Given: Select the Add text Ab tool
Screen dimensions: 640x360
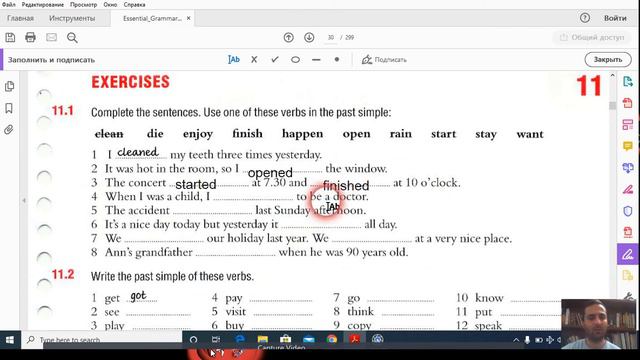Looking at the screenshot, I should pyautogui.click(x=233, y=60).
